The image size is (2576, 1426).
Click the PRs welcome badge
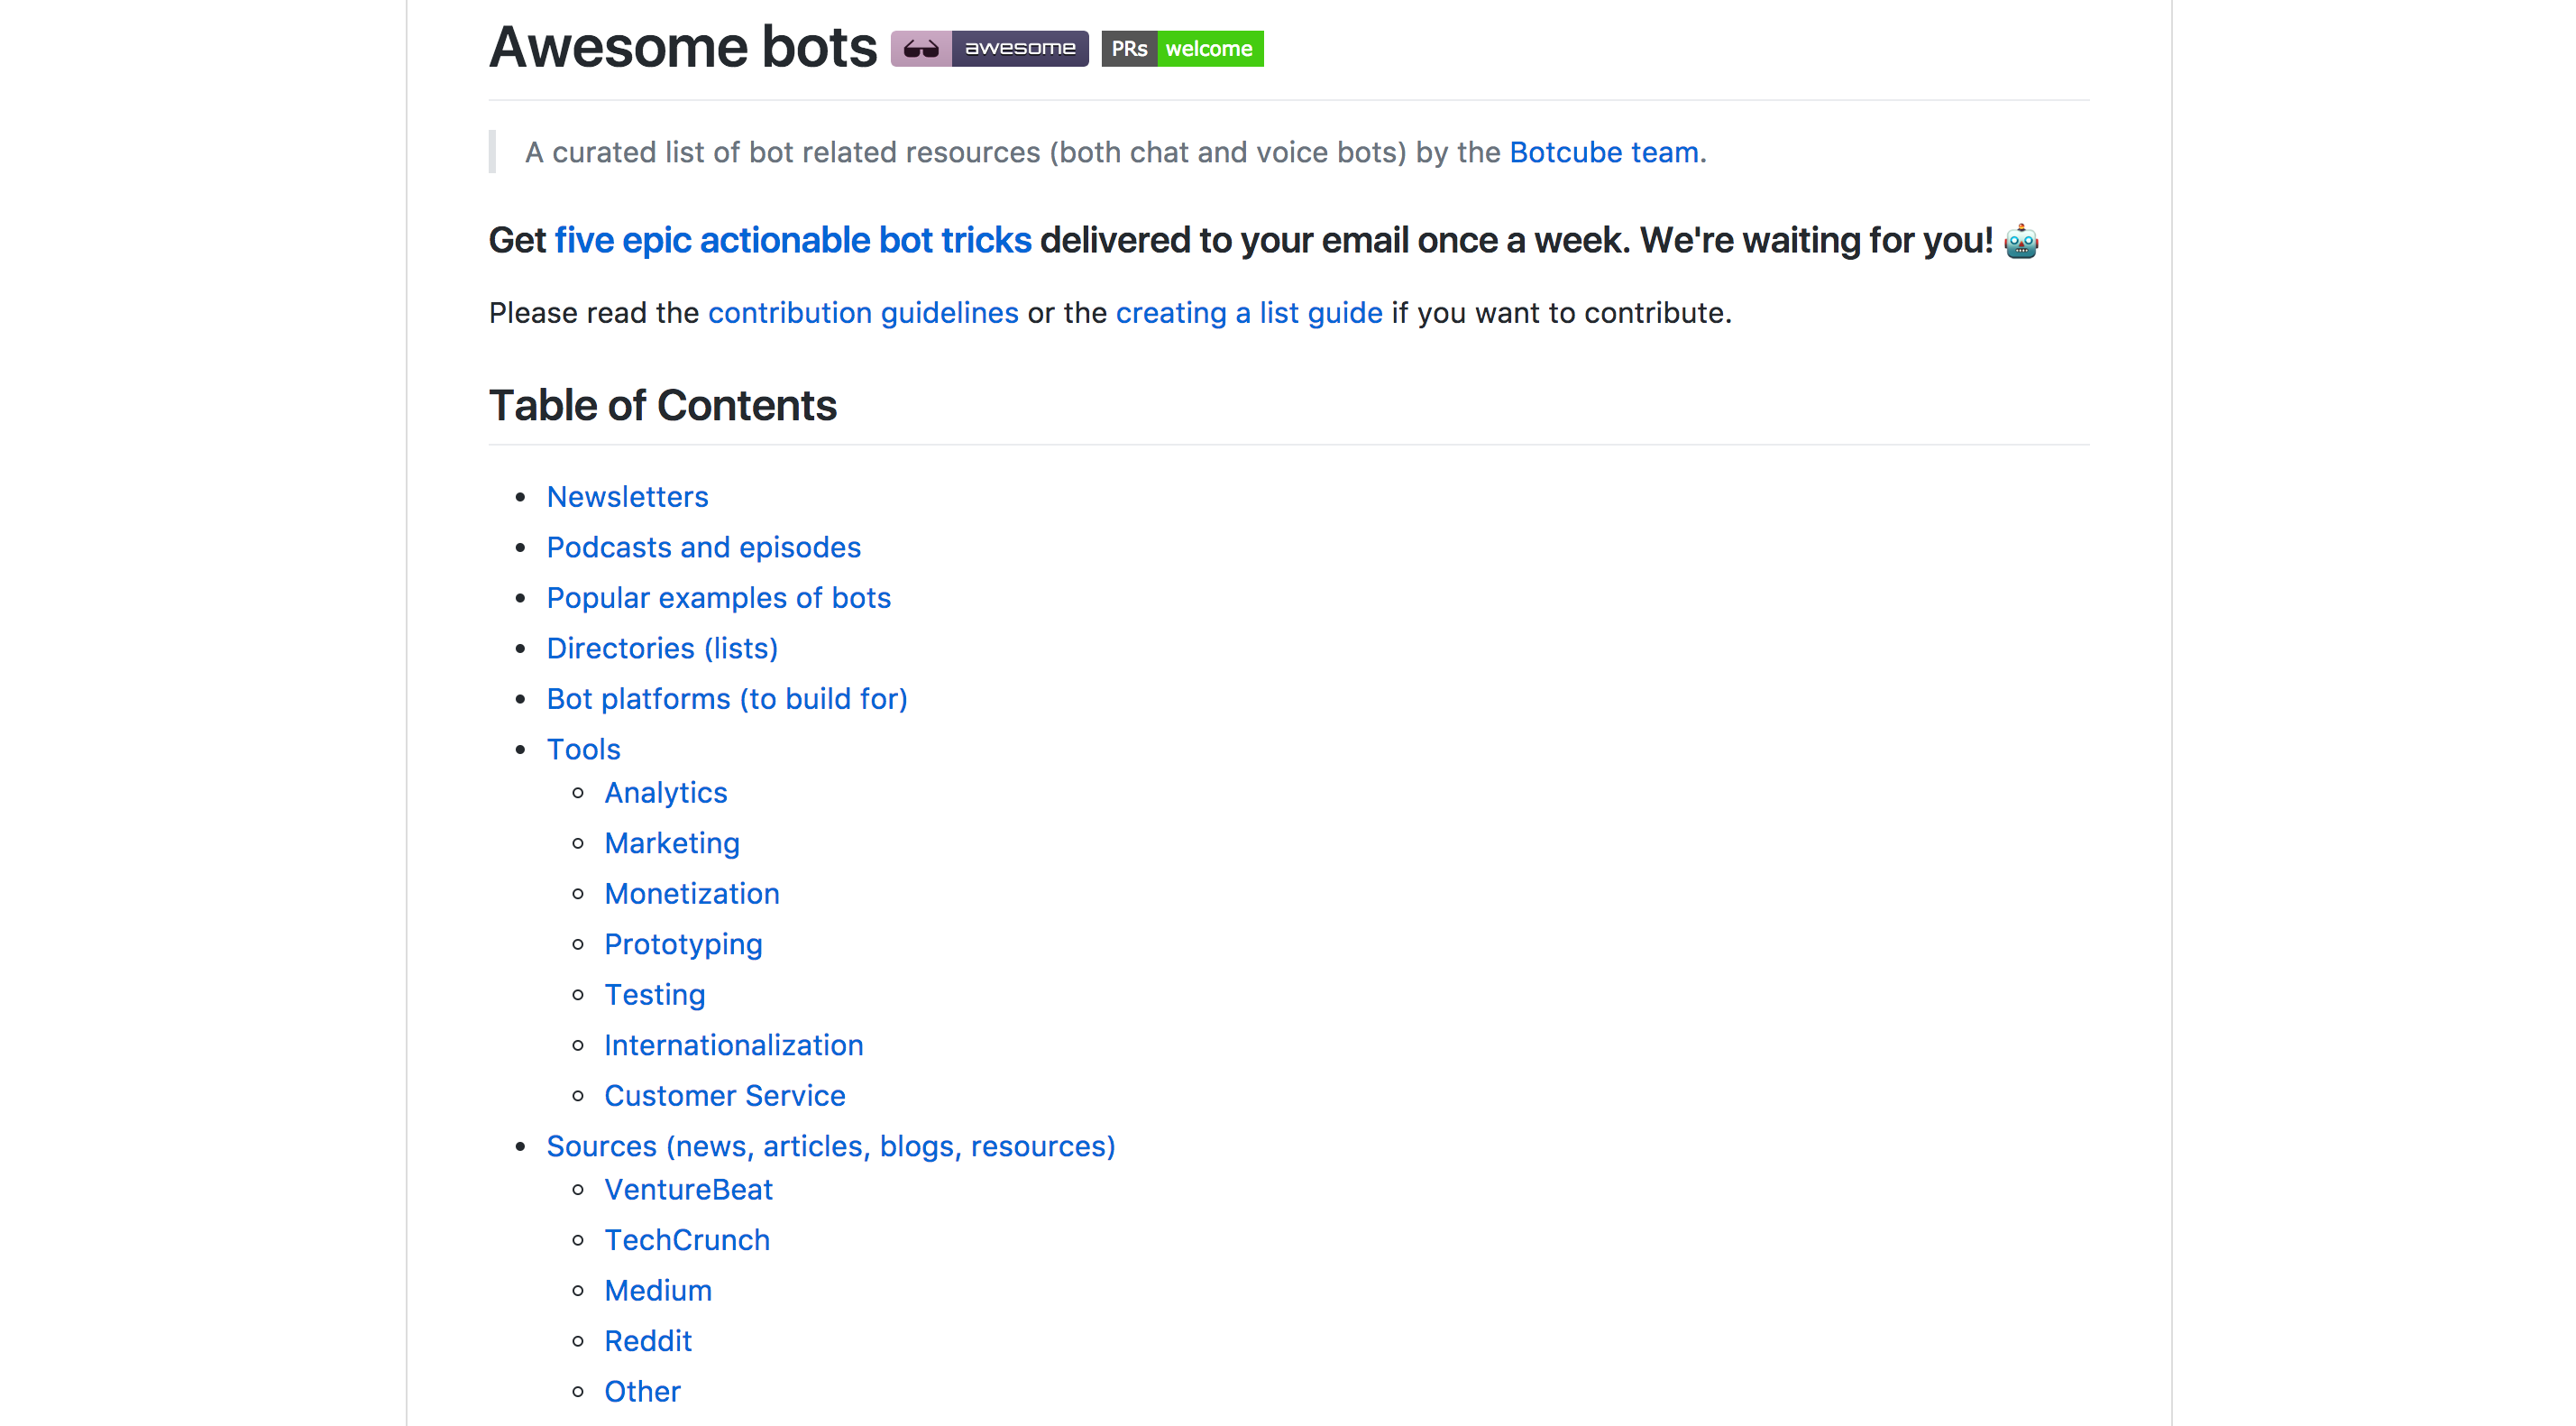click(1182, 48)
